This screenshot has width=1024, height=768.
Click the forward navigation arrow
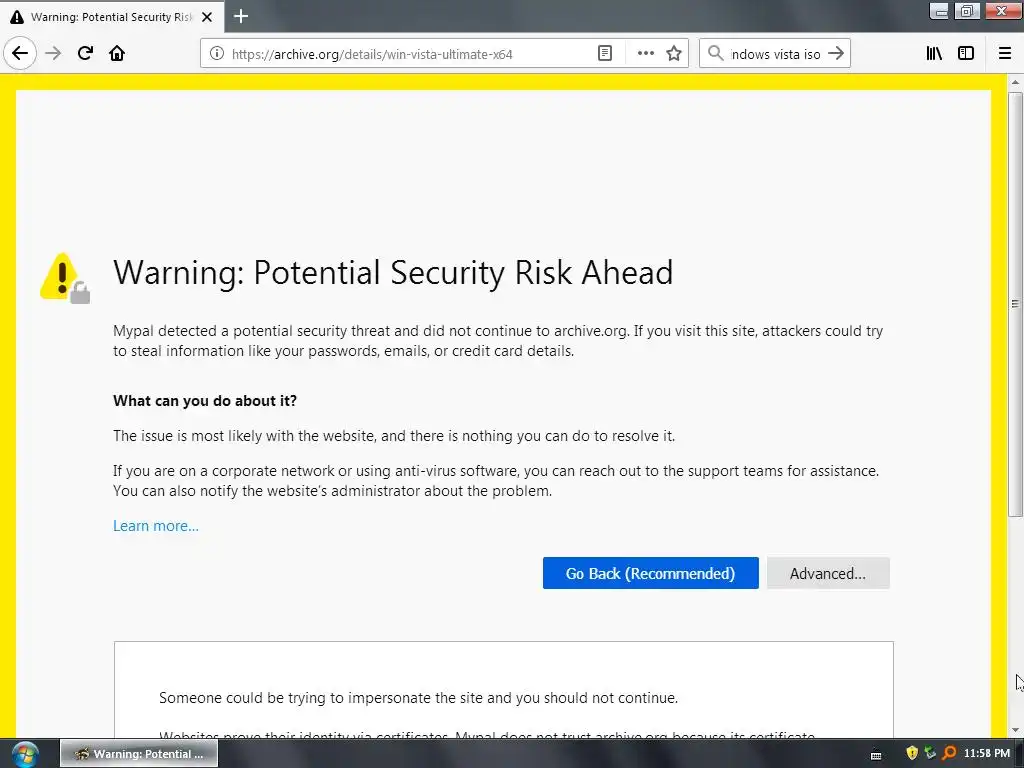53,53
